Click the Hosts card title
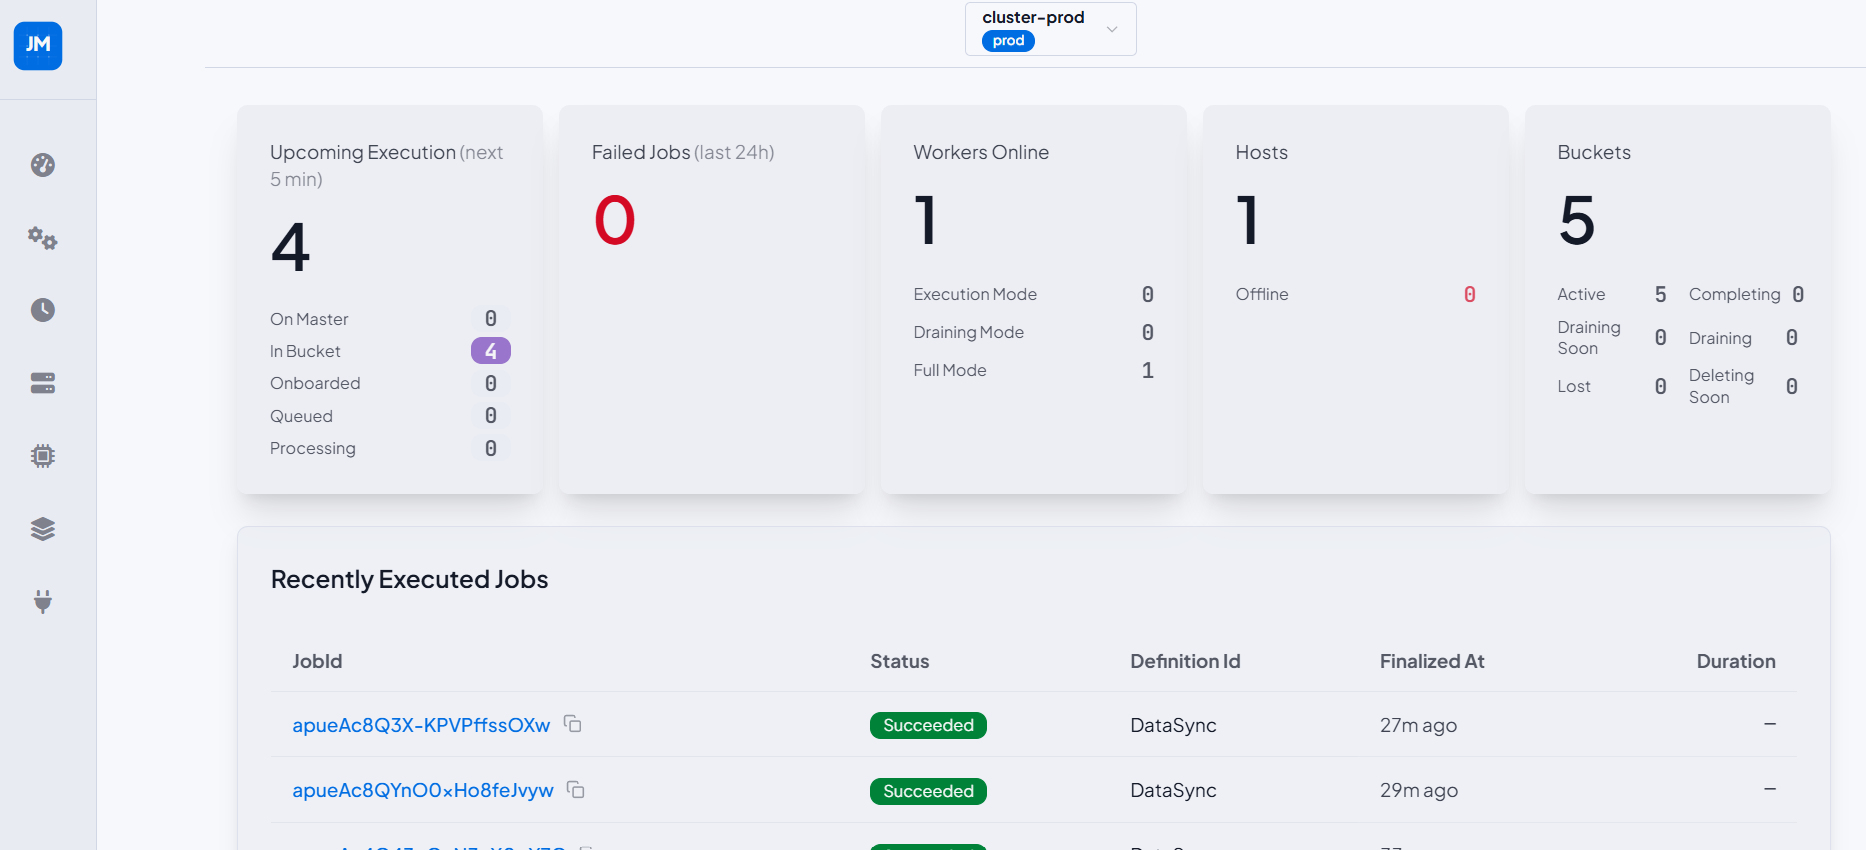The height and width of the screenshot is (850, 1866). 1262,152
